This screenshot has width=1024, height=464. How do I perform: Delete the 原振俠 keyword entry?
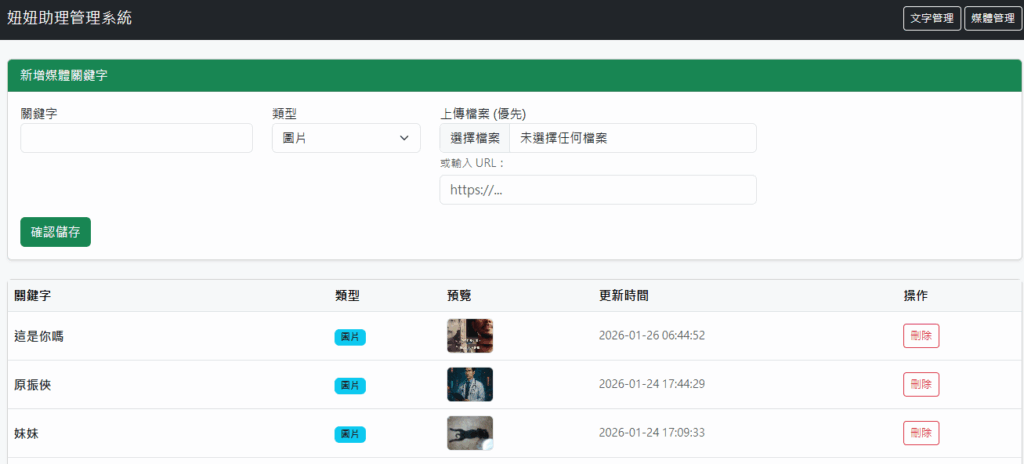(920, 385)
